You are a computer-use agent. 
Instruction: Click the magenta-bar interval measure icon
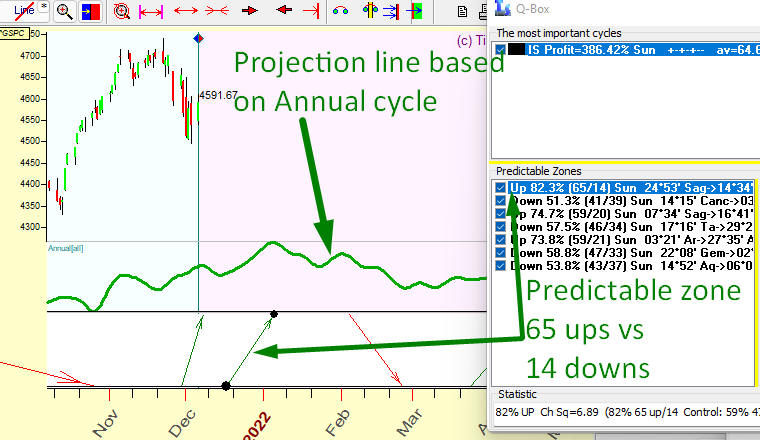(x=151, y=11)
